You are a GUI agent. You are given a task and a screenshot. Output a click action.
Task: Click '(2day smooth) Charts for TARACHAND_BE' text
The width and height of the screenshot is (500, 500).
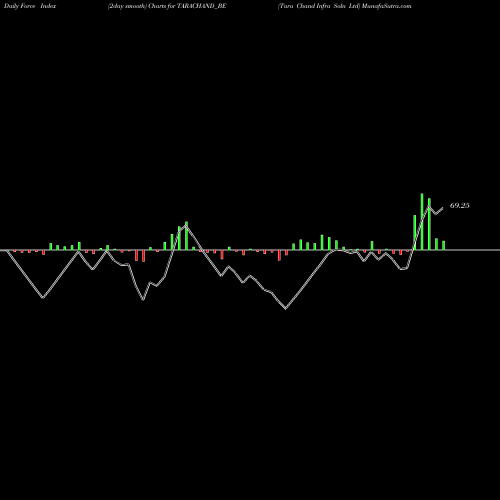[167, 6]
